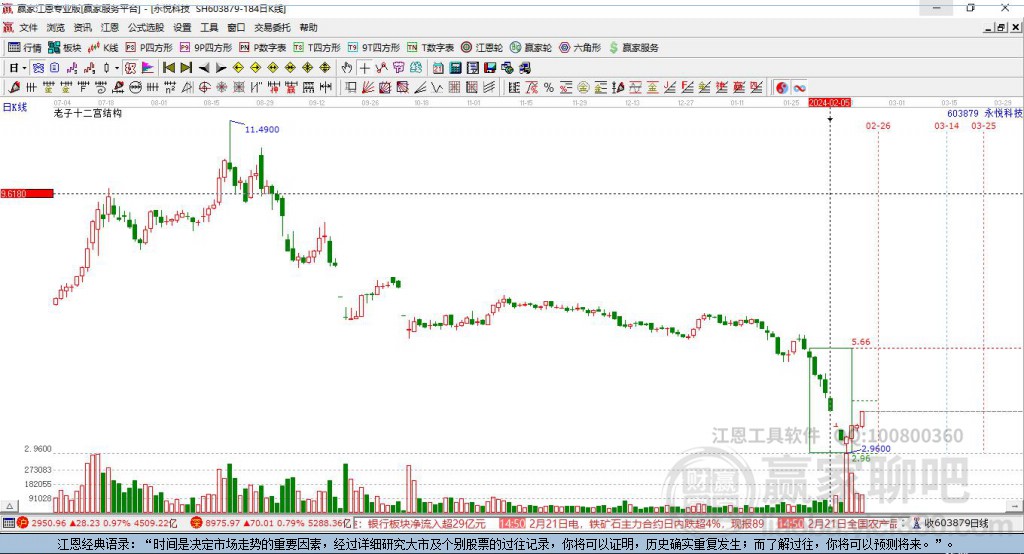Open the 设置 menu

(182, 27)
